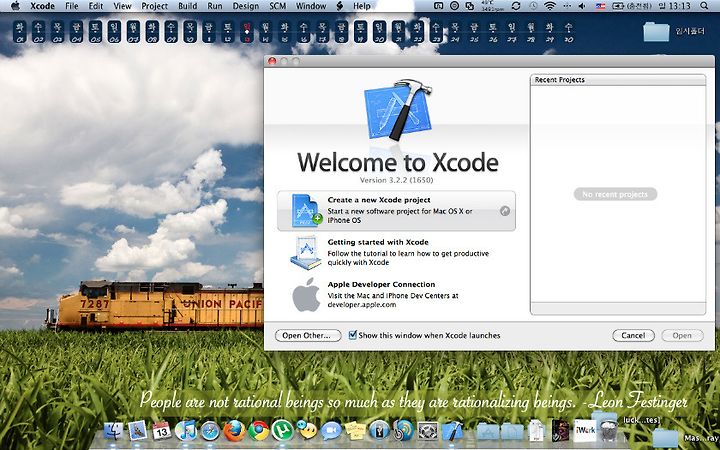Viewport: 720px width, 450px height.
Task: Click the Xcode hammer logo in welcome window
Action: pyautogui.click(x=398, y=110)
